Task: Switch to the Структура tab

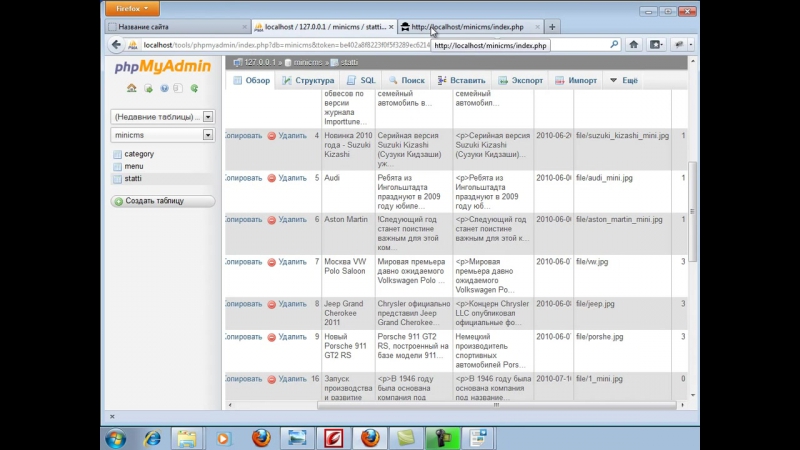Action: (x=308, y=81)
